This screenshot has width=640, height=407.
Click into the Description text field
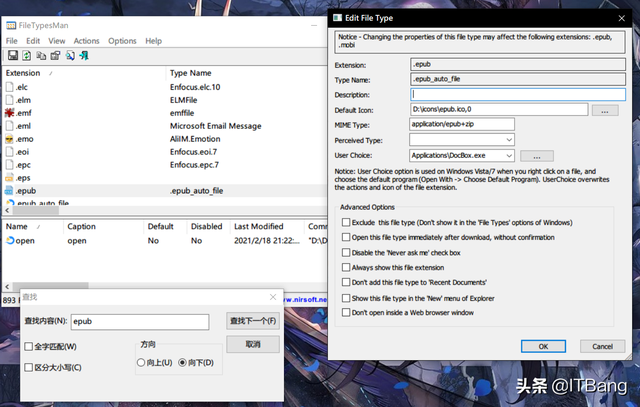tap(517, 94)
